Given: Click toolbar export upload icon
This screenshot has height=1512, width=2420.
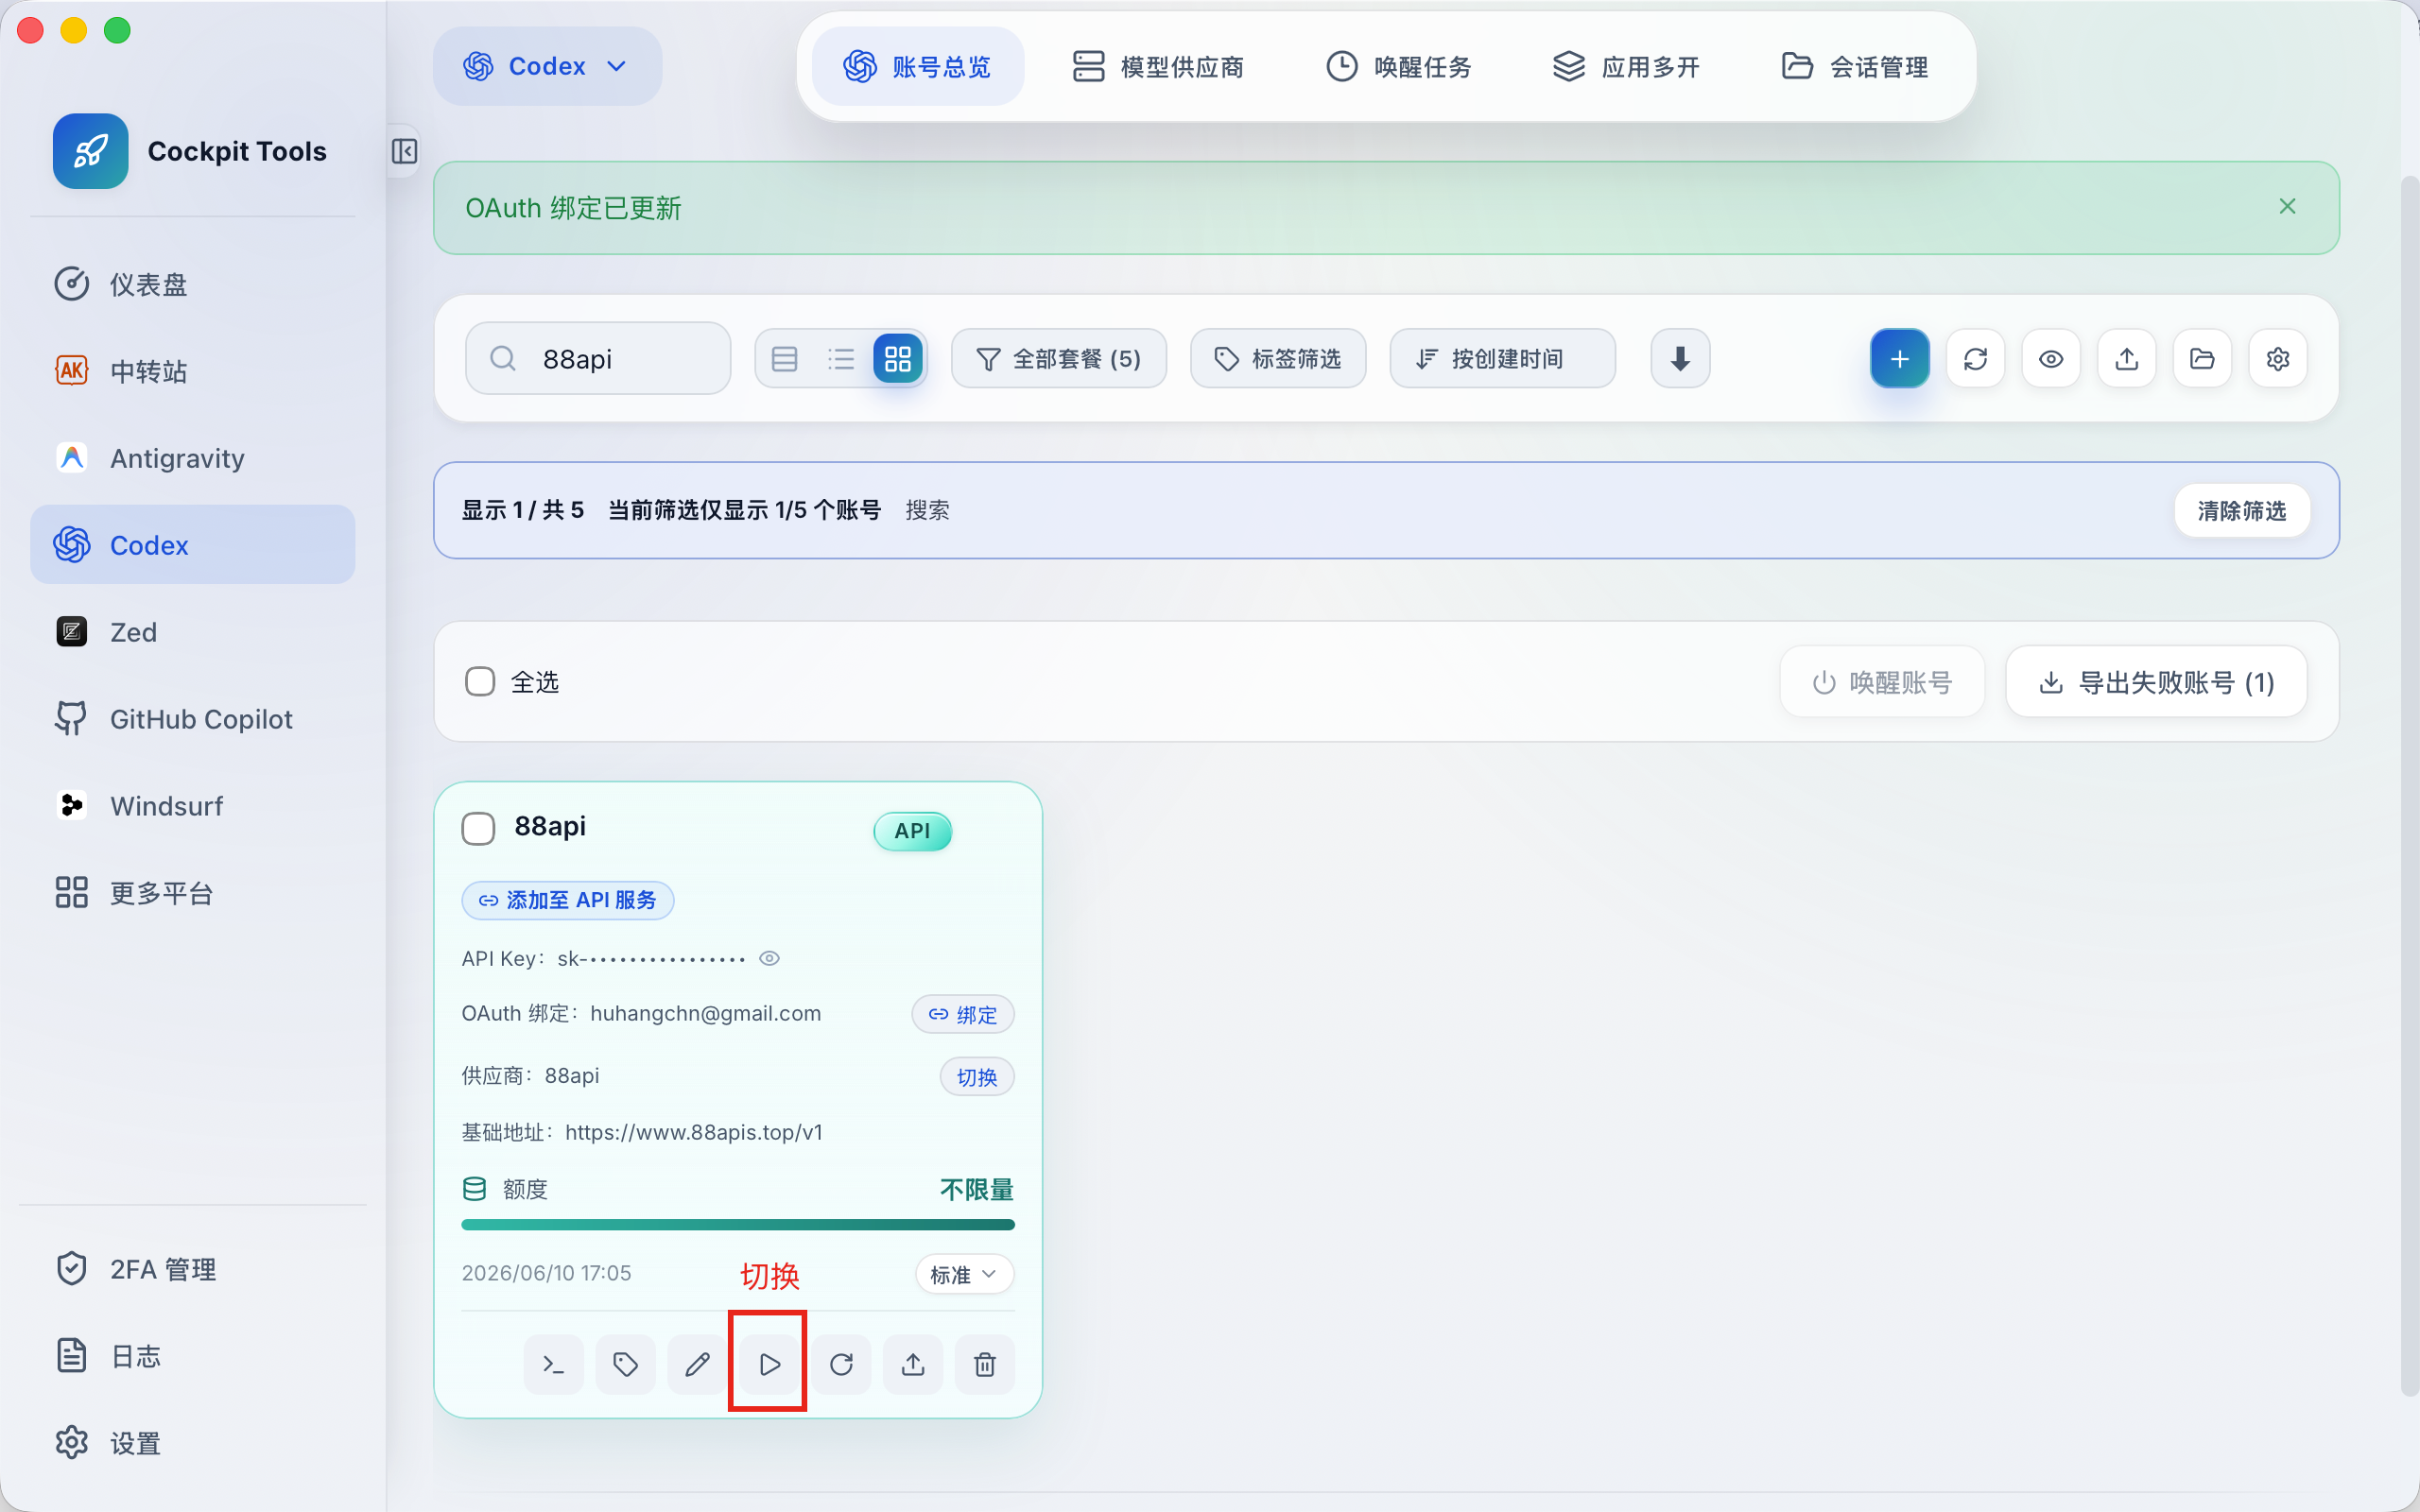Looking at the screenshot, I should pyautogui.click(x=2127, y=358).
